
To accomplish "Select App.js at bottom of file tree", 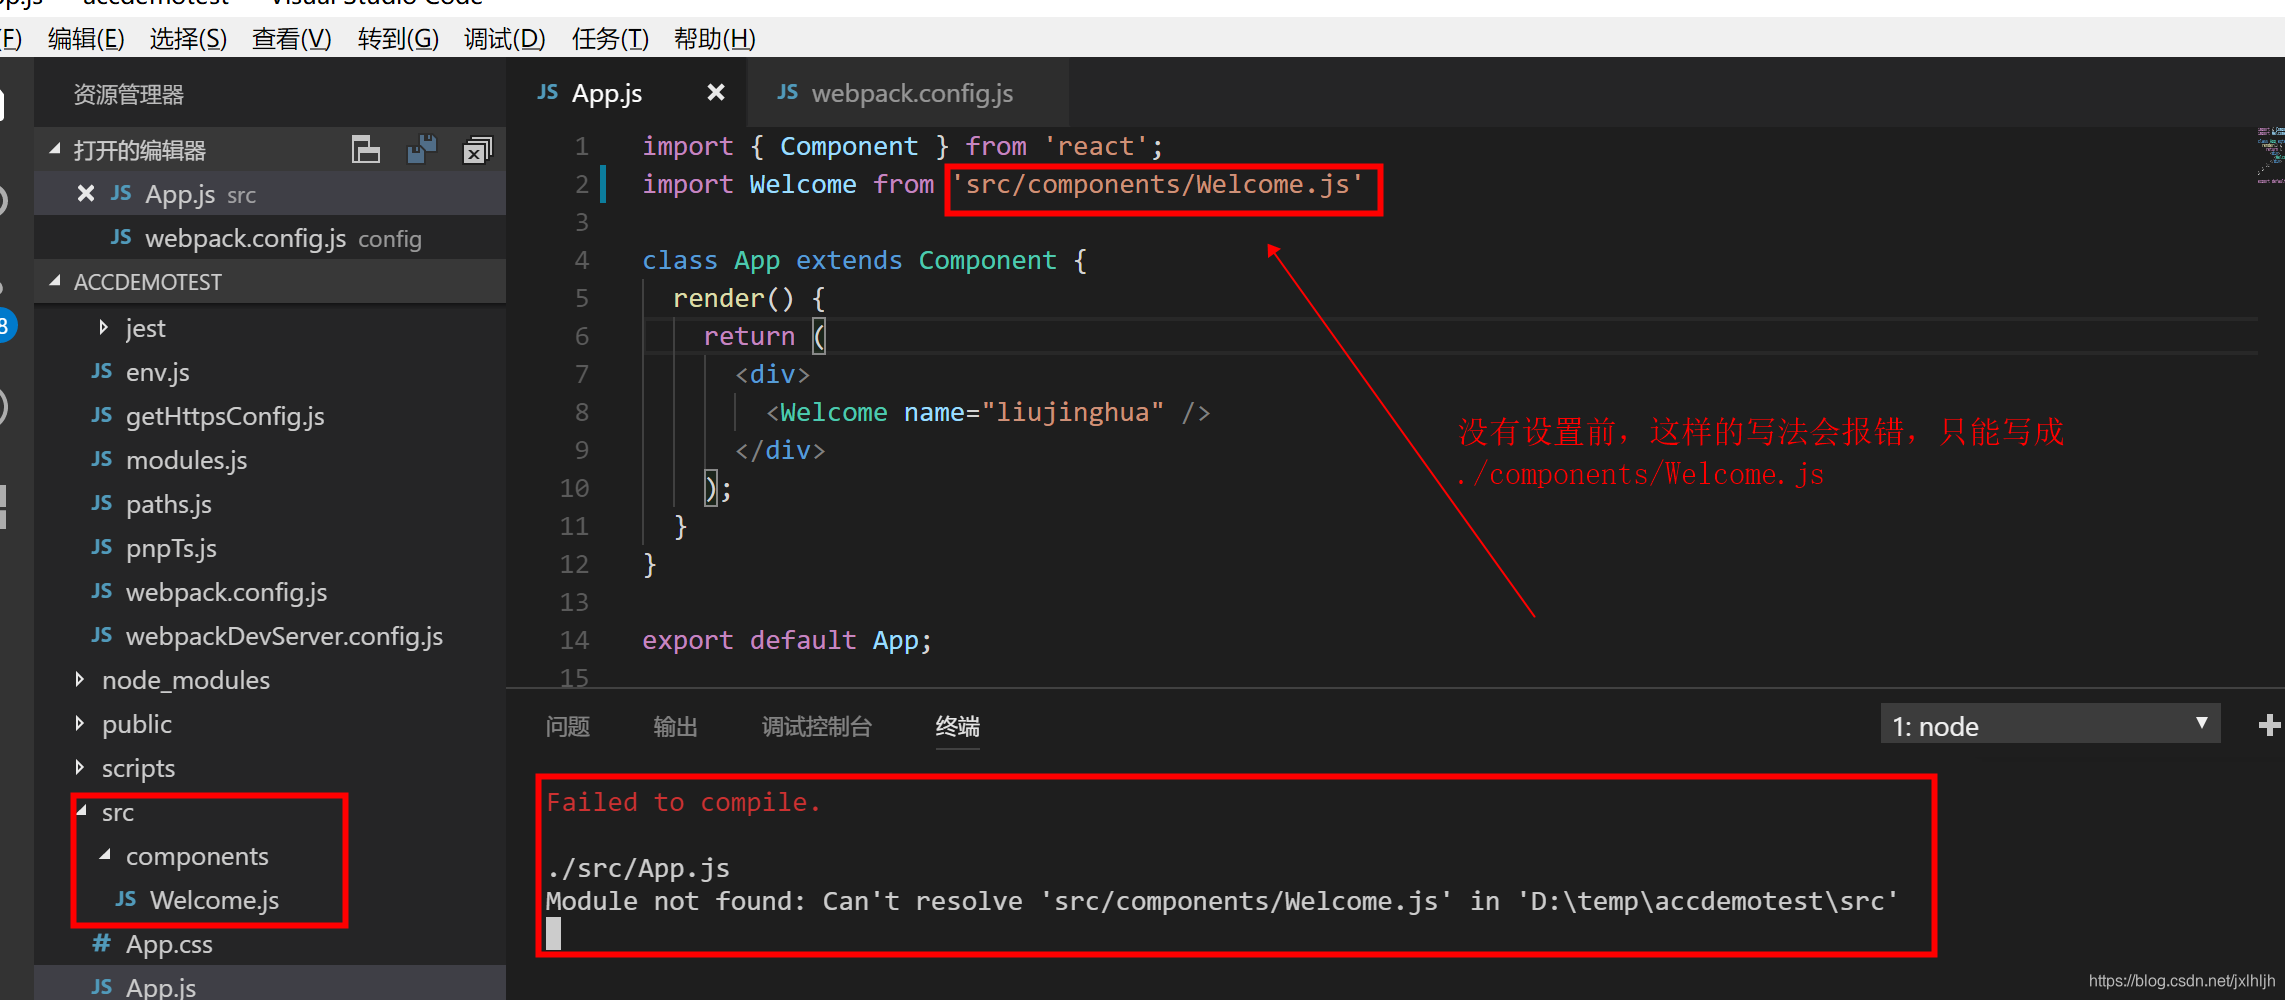I will click(x=270, y=984).
